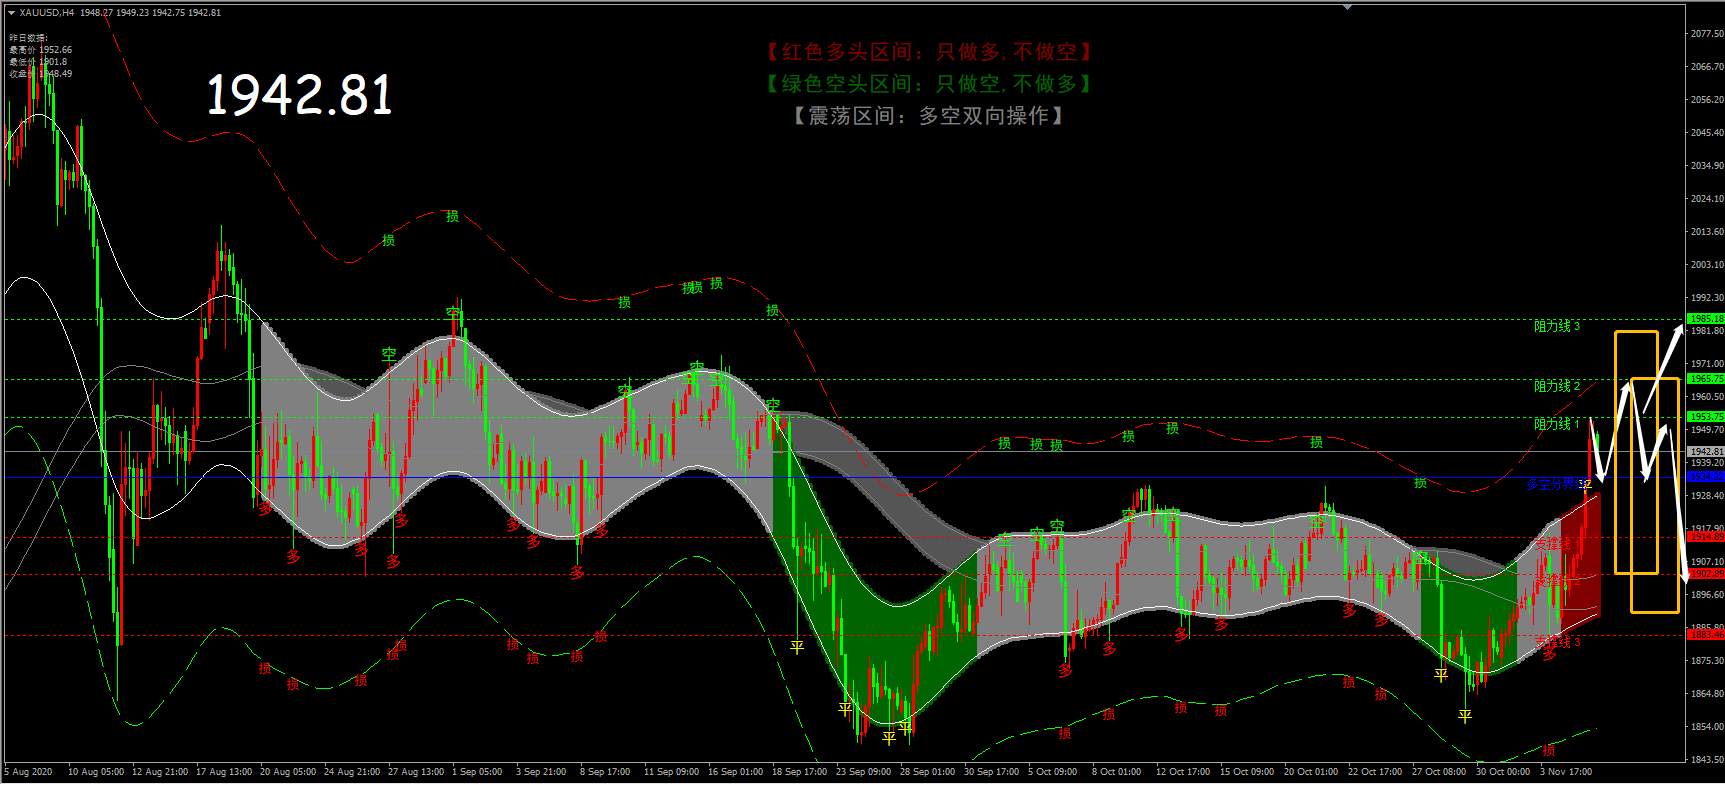Click the grey 1942.81 current price tag
The width and height of the screenshot is (1725, 785).
click(x=1705, y=452)
